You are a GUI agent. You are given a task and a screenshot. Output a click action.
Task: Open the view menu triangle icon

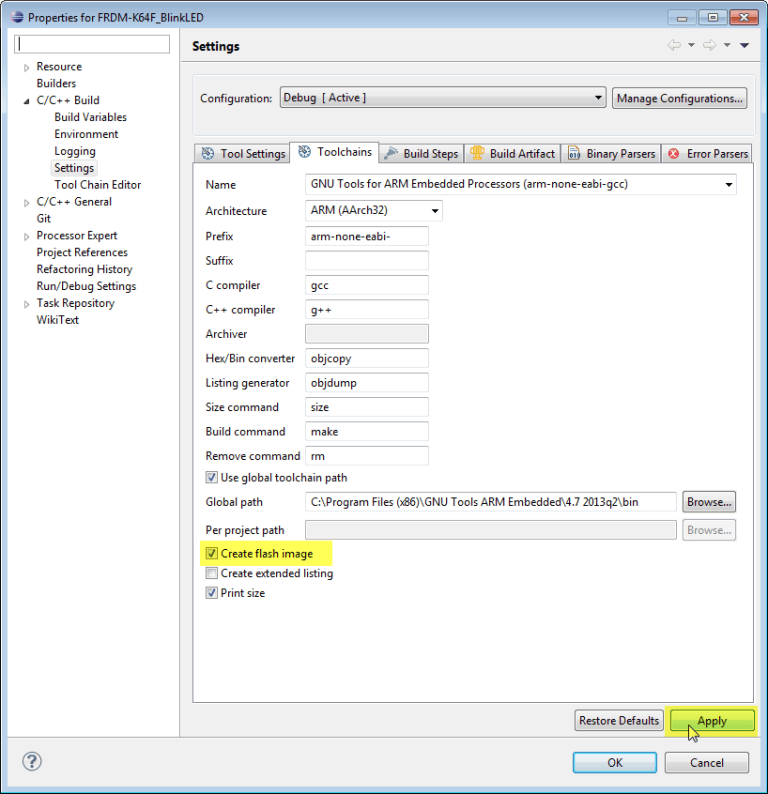(x=744, y=46)
